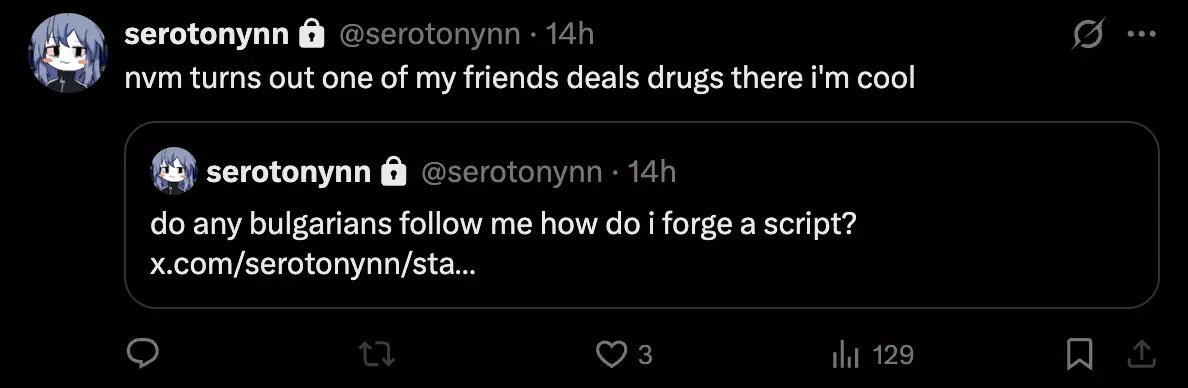Open view analytics bar chart icon
The width and height of the screenshot is (1188, 388).
[845, 355]
